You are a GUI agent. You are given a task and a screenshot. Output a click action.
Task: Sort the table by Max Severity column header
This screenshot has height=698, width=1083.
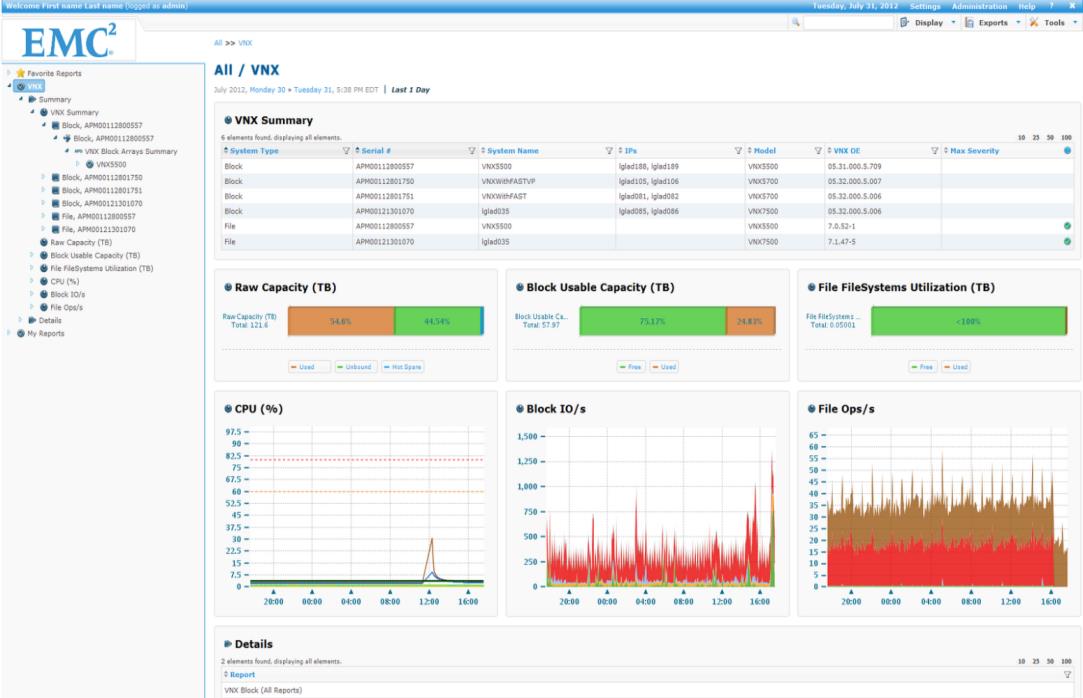[x=974, y=151]
